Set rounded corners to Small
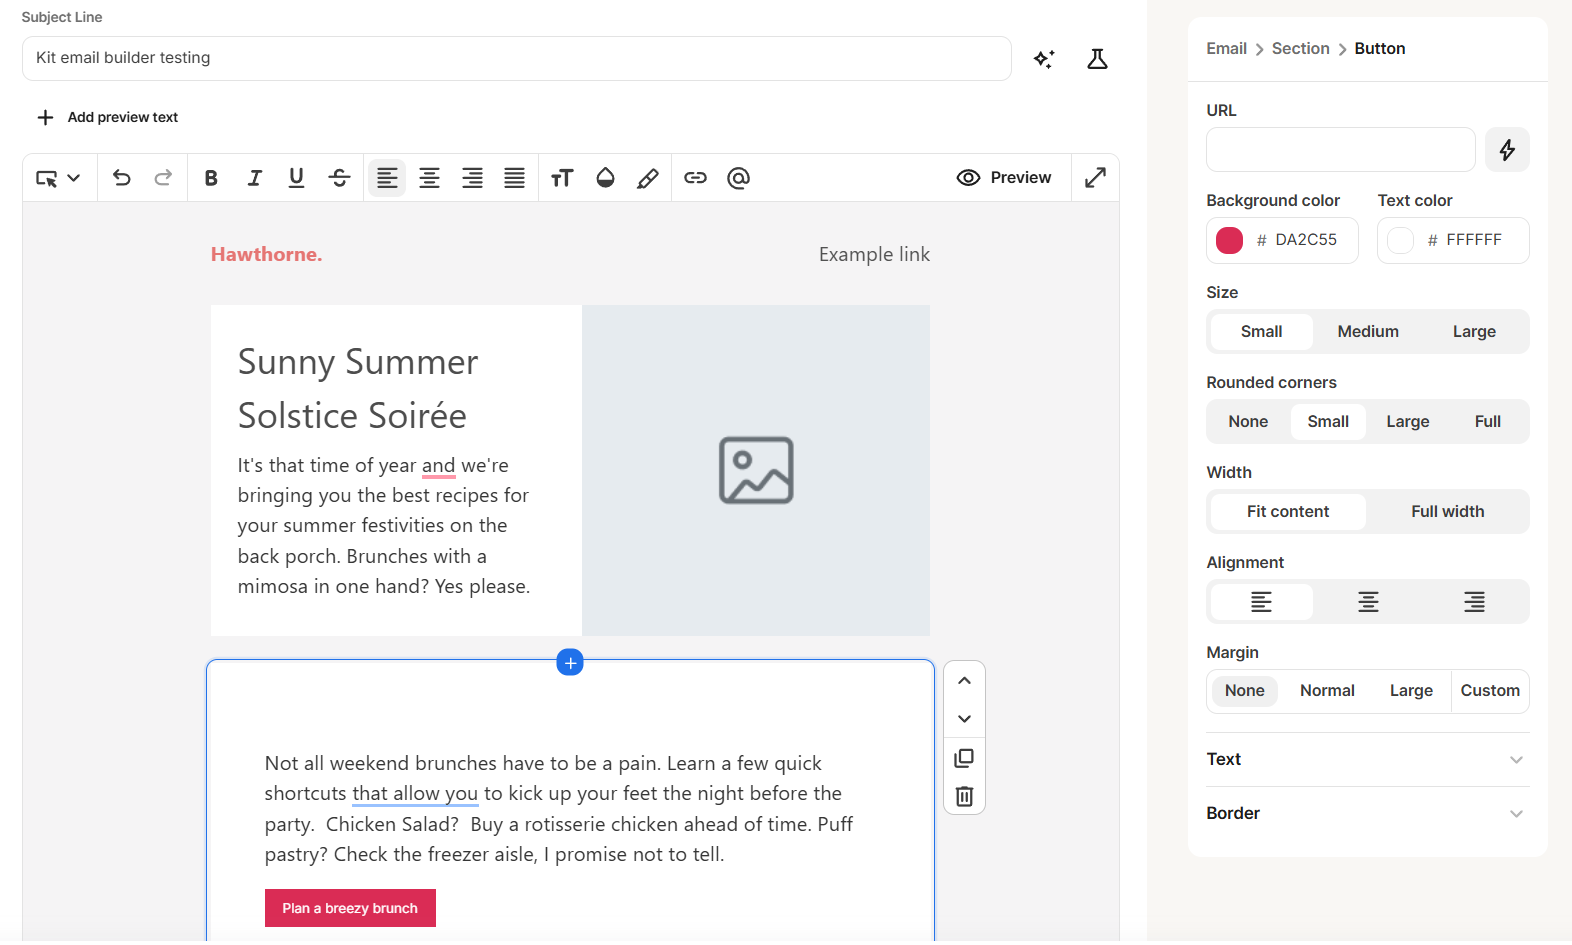The height and width of the screenshot is (945, 1572). [1328, 422]
